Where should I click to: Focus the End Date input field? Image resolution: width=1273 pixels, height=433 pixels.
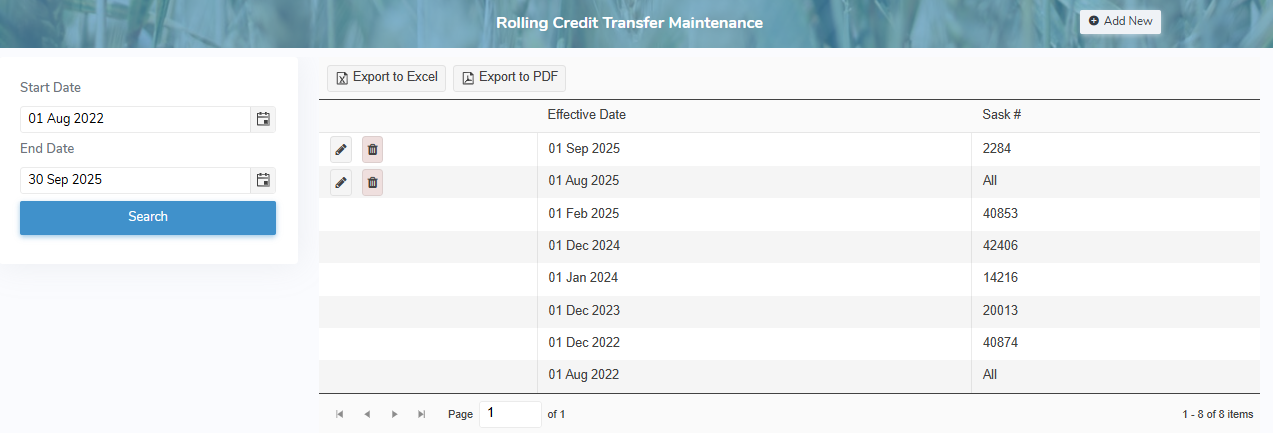coord(135,180)
